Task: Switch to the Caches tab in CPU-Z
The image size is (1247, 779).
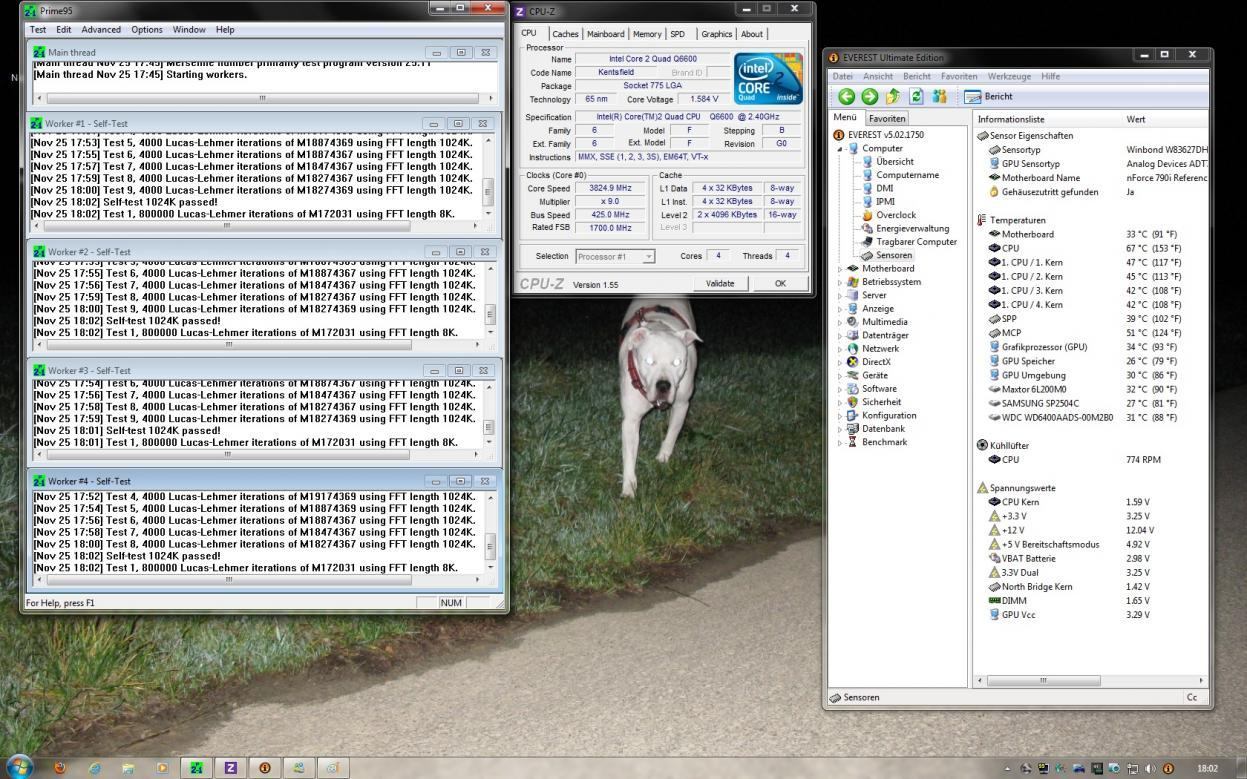Action: coord(565,34)
